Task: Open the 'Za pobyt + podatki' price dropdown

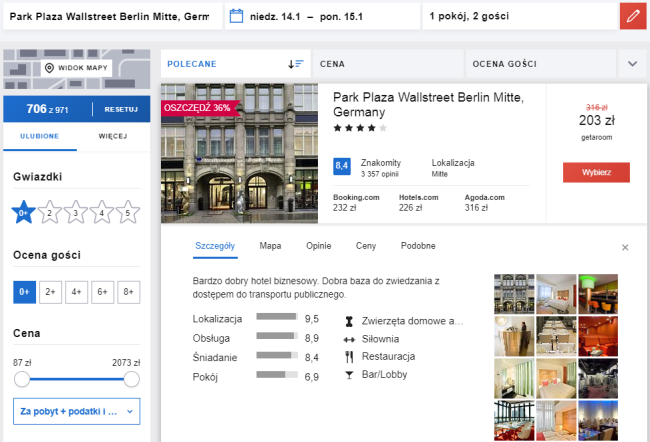Action: pos(76,411)
